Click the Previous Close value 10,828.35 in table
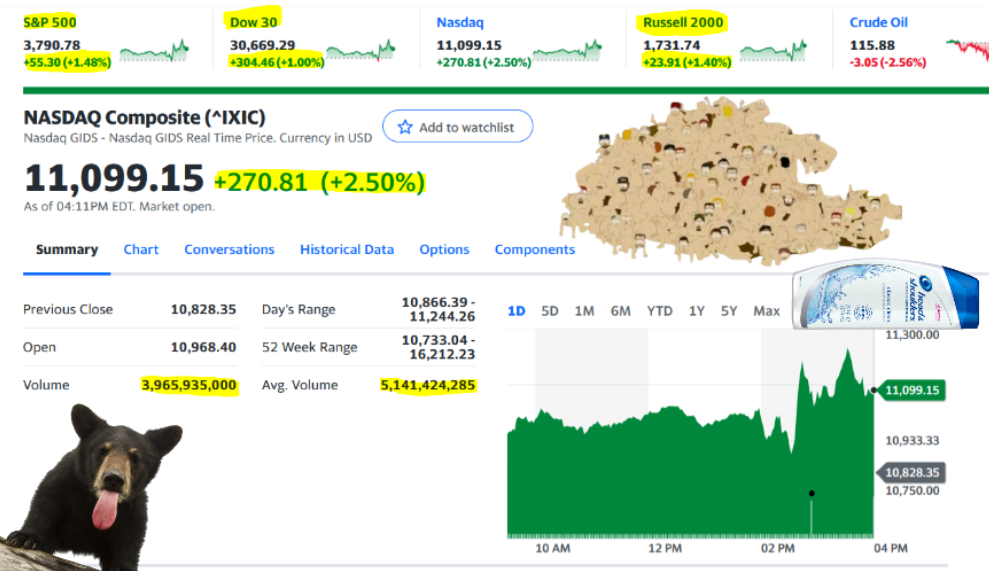 (x=203, y=309)
